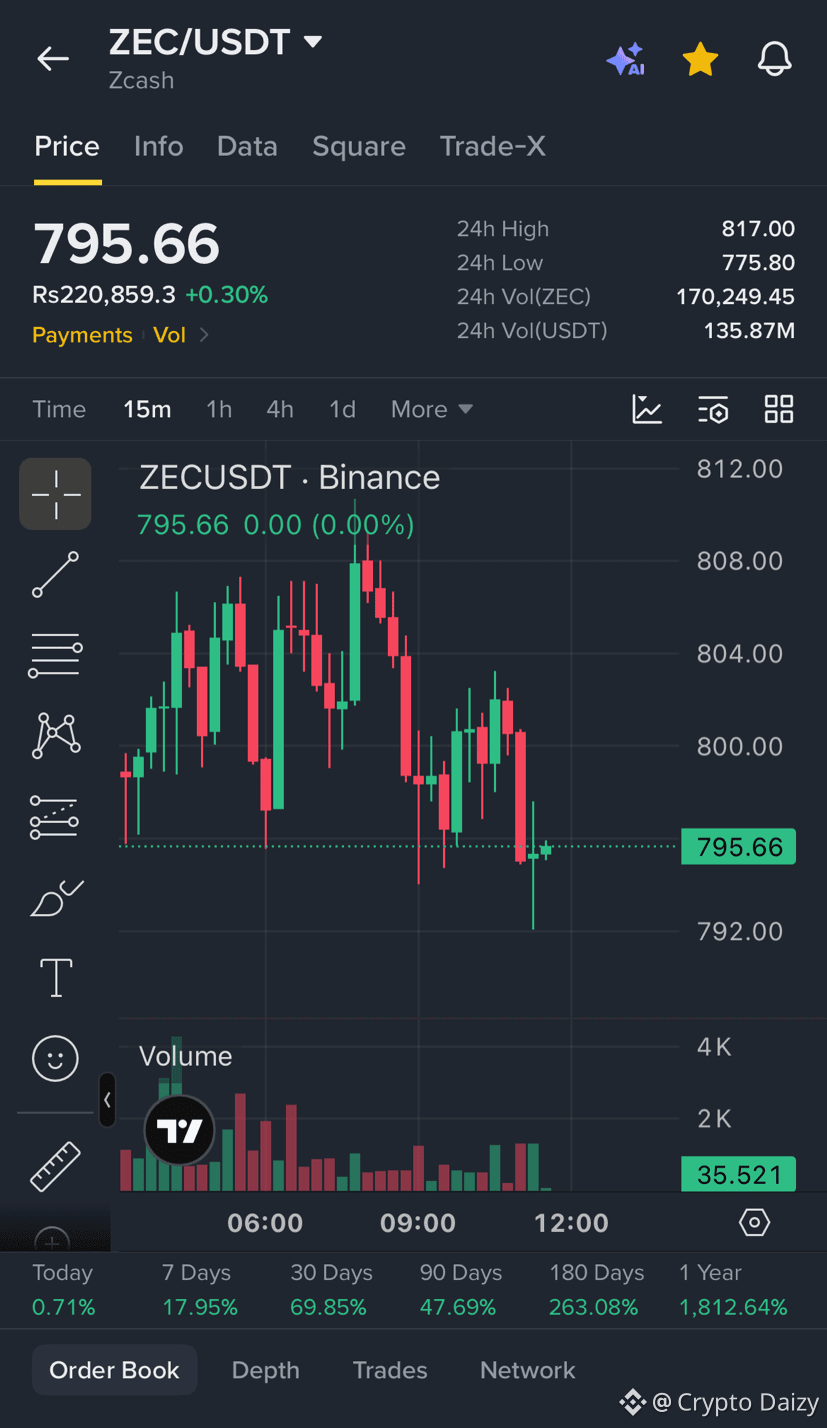The height and width of the screenshot is (1428, 827).
Task: Open the Trade-X tab
Action: [493, 147]
